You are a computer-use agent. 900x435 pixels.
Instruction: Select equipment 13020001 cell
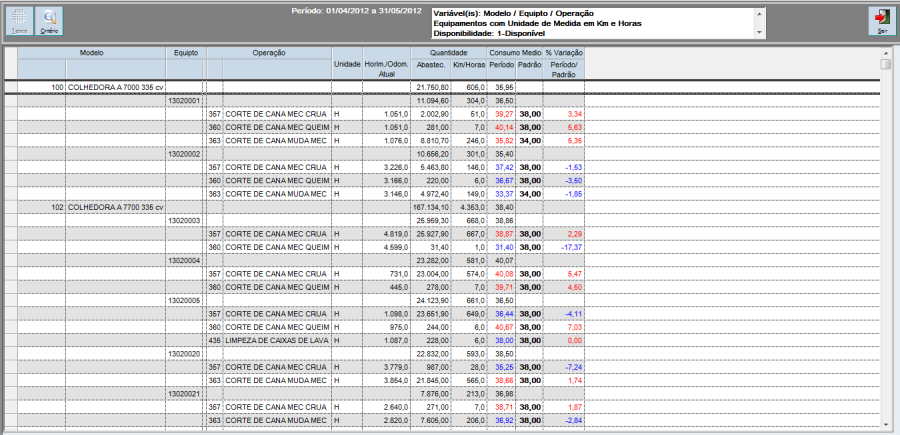pyautogui.click(x=184, y=100)
